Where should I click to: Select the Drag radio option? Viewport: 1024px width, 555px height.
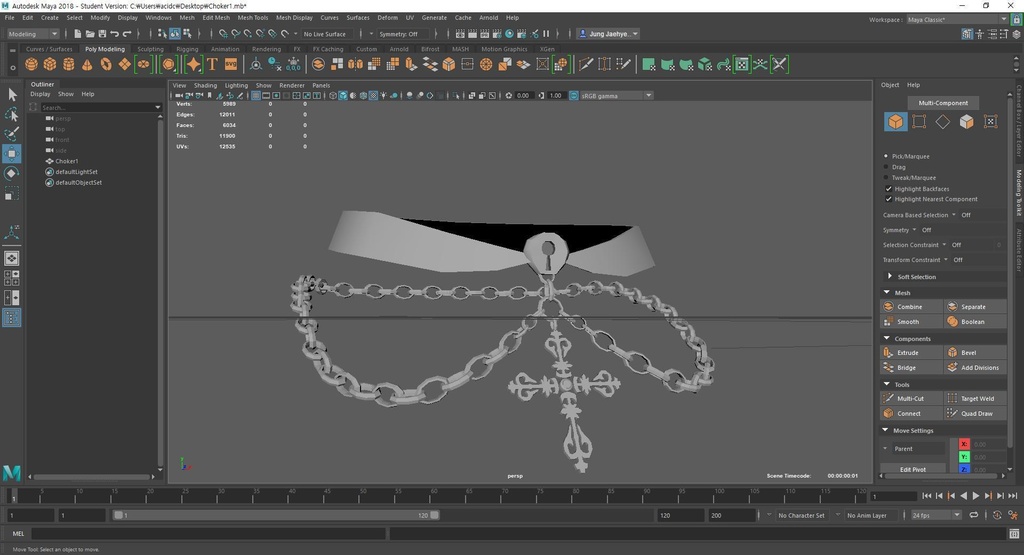click(888, 167)
